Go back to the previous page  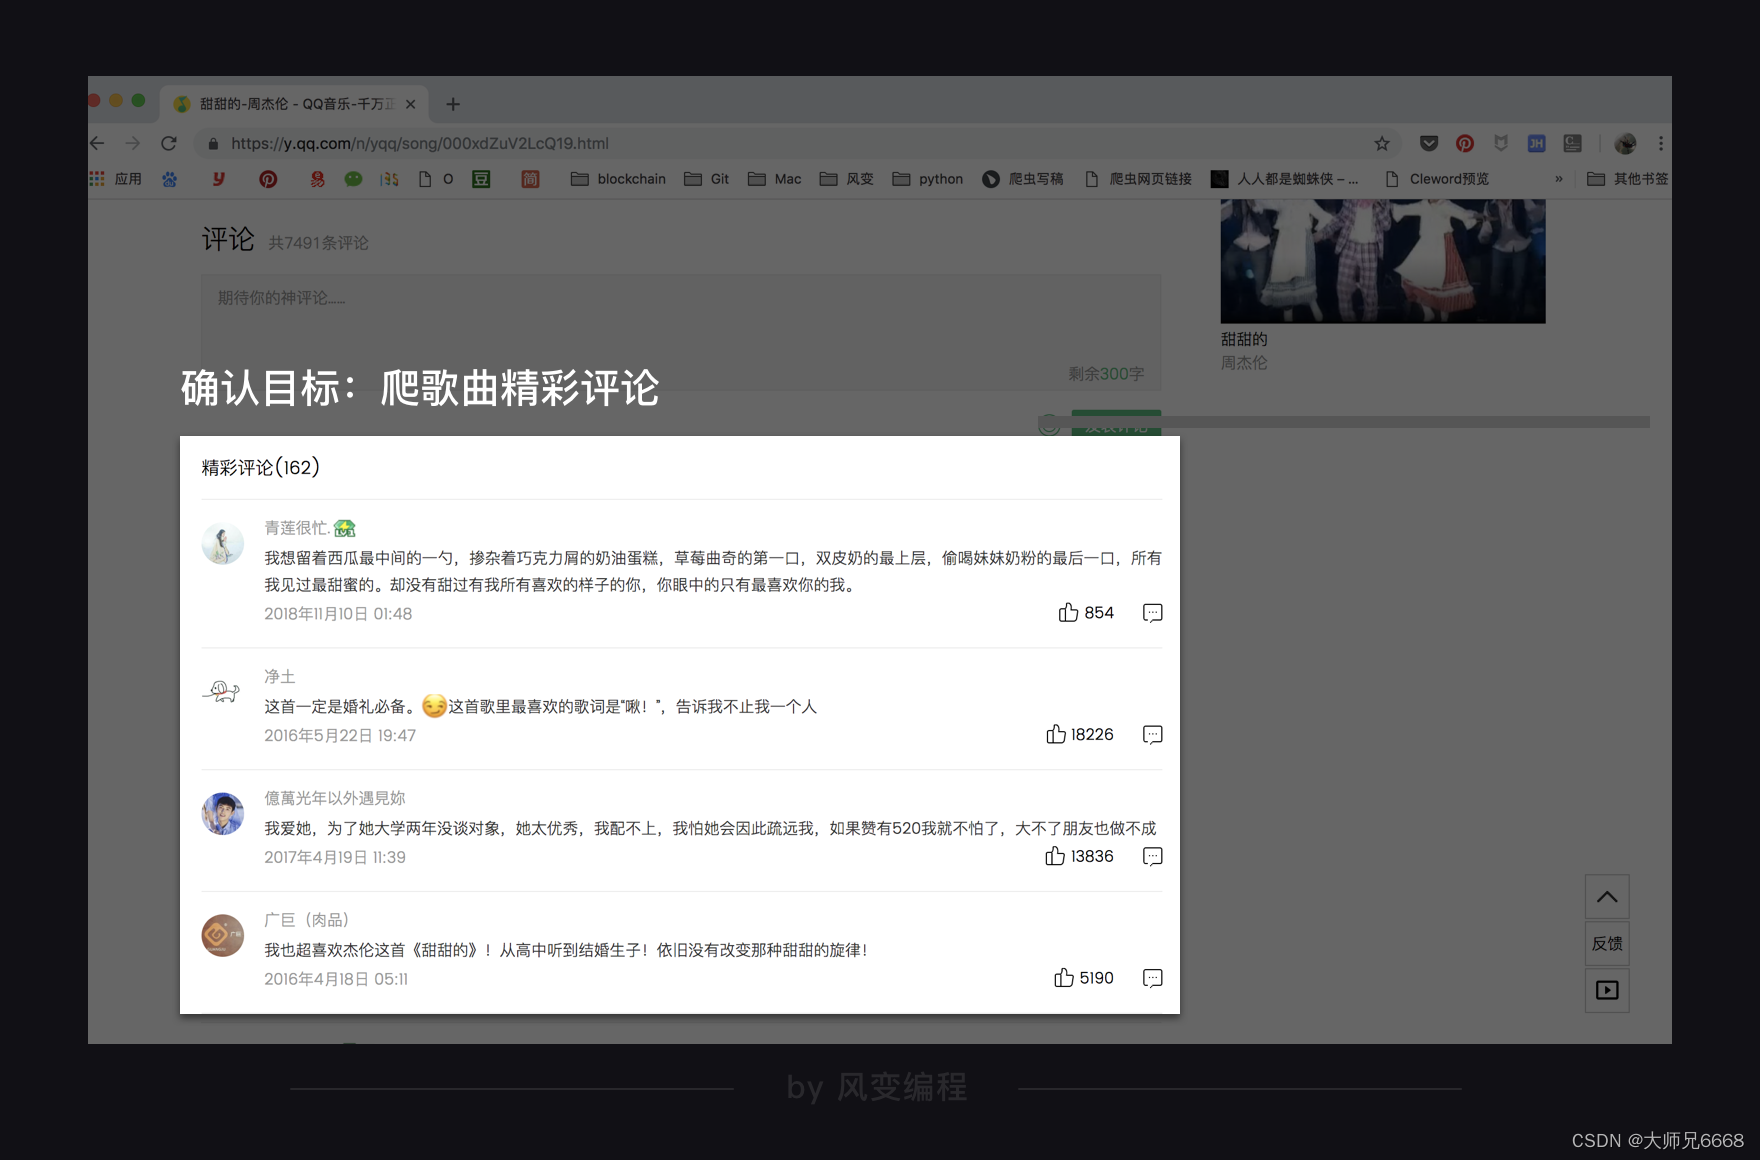tap(97, 143)
